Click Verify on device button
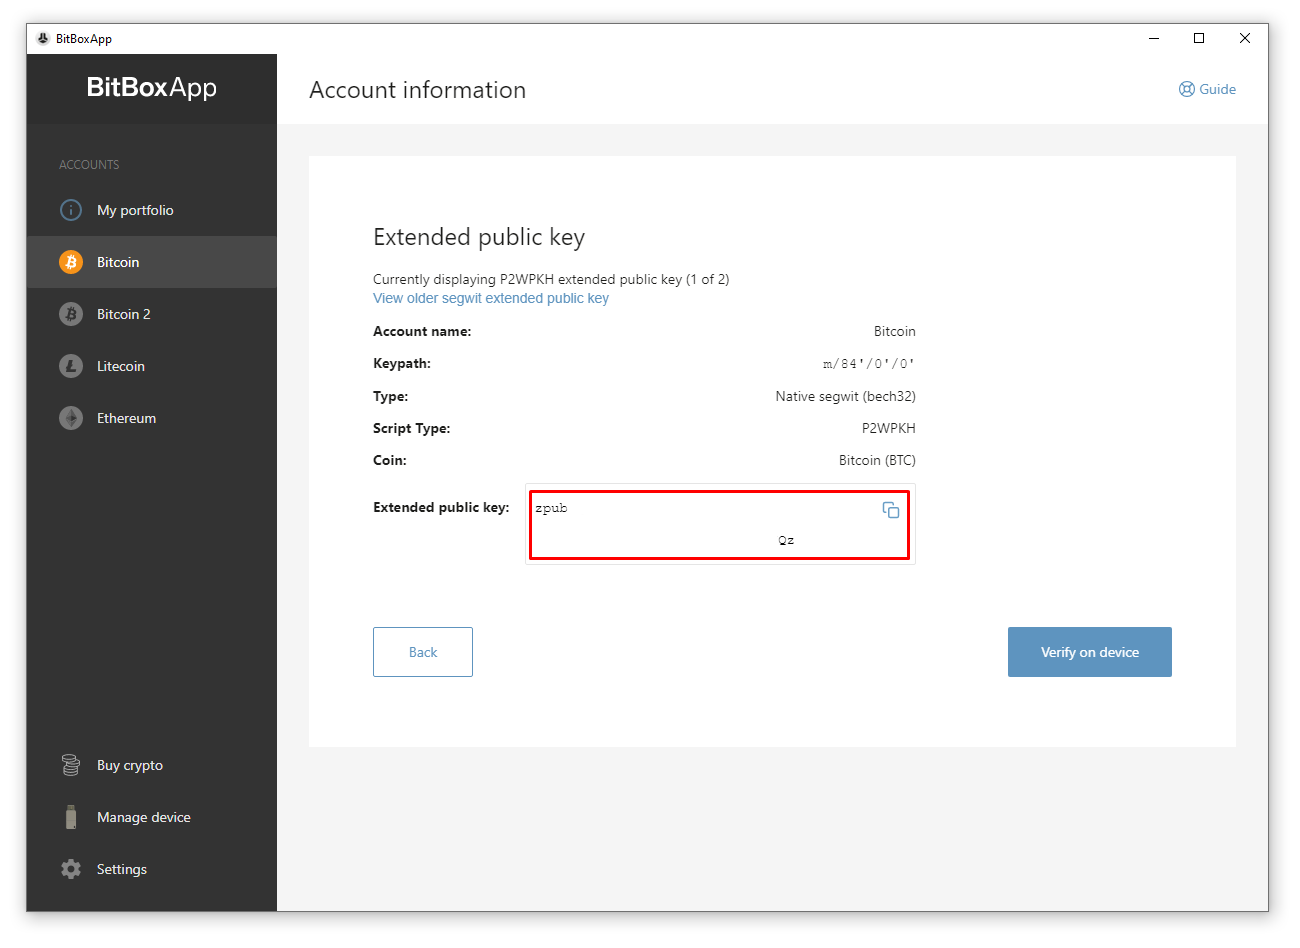This screenshot has width=1300, height=948. tap(1090, 652)
